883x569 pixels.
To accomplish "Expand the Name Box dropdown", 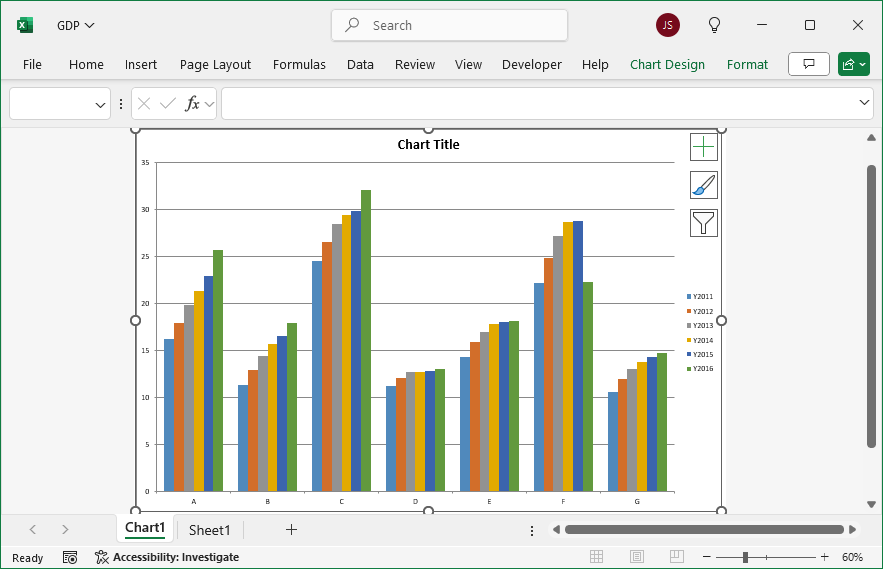I will click(x=100, y=105).
